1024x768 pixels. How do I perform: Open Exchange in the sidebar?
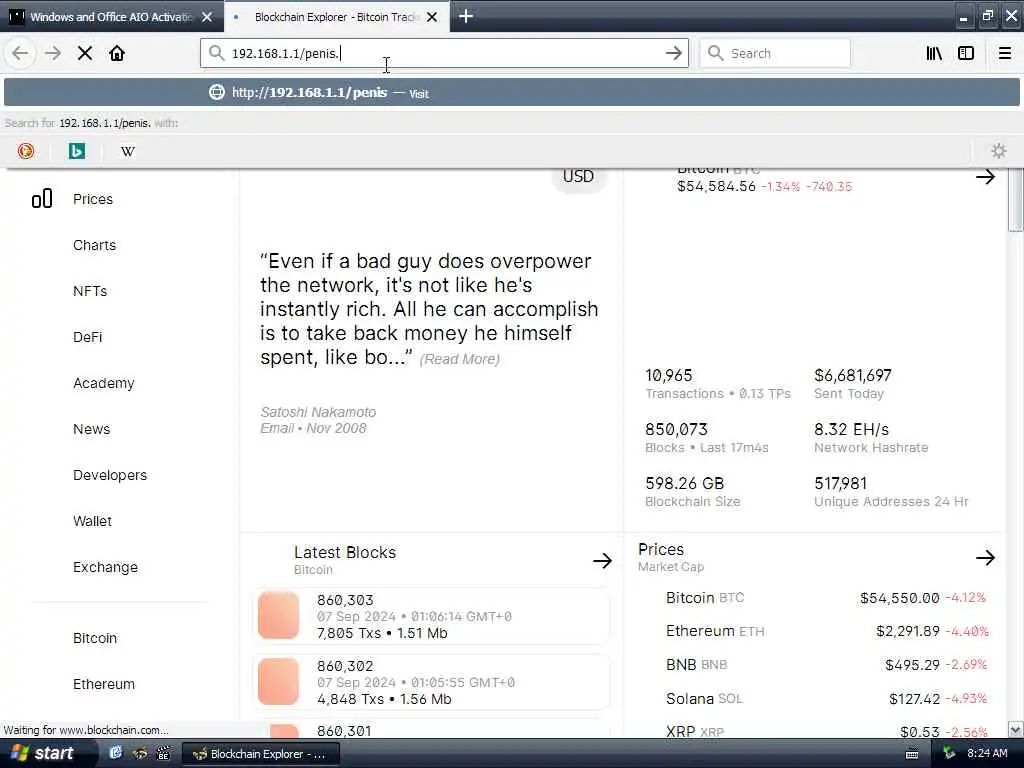[105, 568]
